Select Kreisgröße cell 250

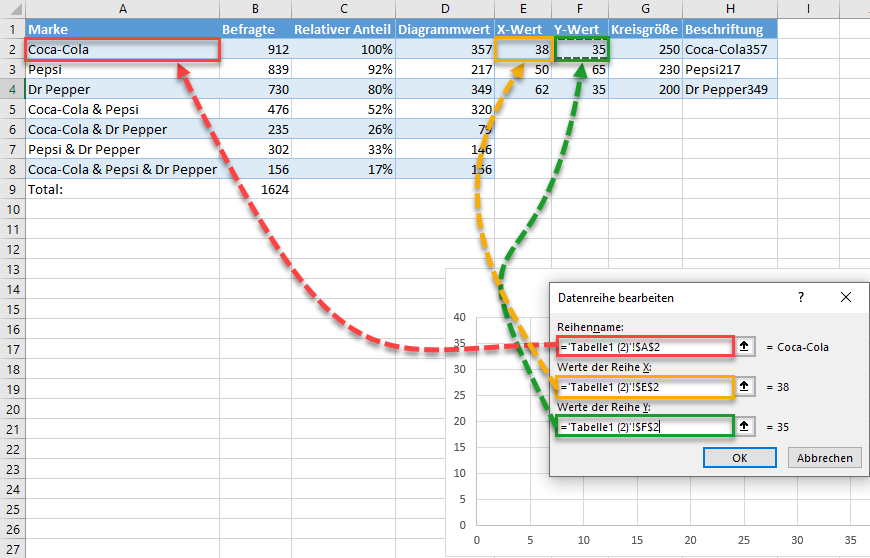(645, 49)
